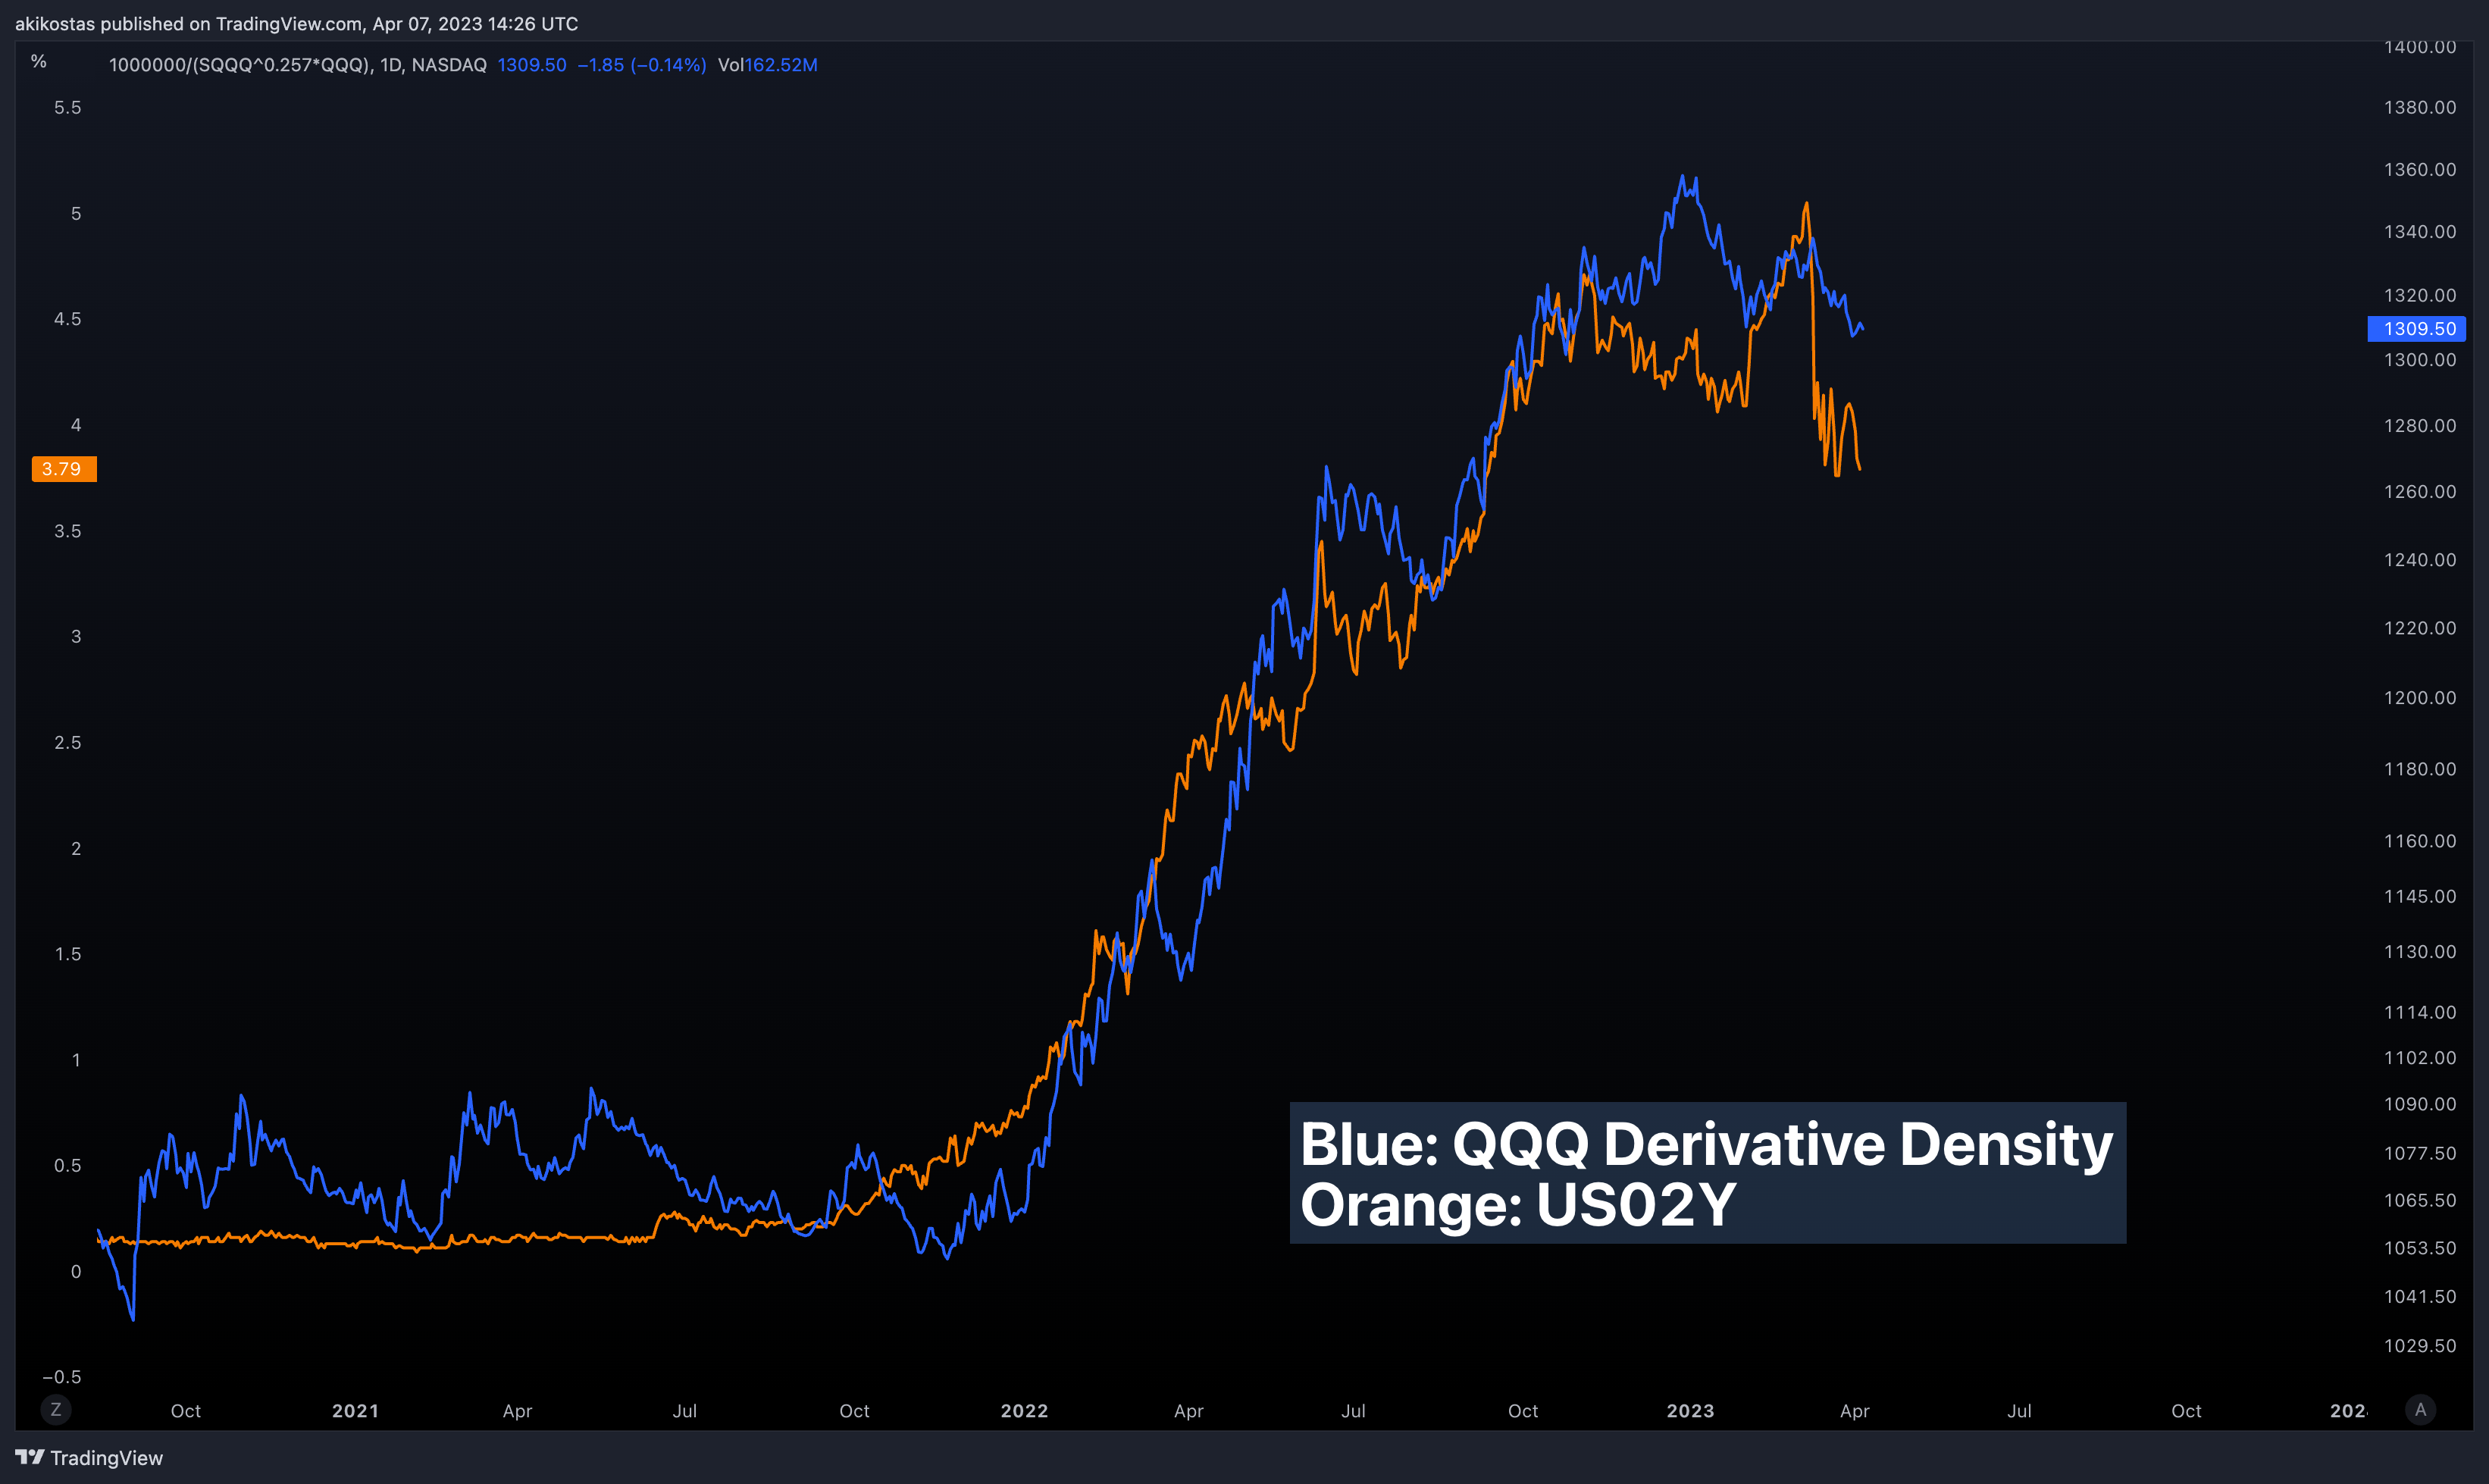Click 1260.00 on the right price scale
The height and width of the screenshot is (1484, 2489).
(x=2420, y=491)
